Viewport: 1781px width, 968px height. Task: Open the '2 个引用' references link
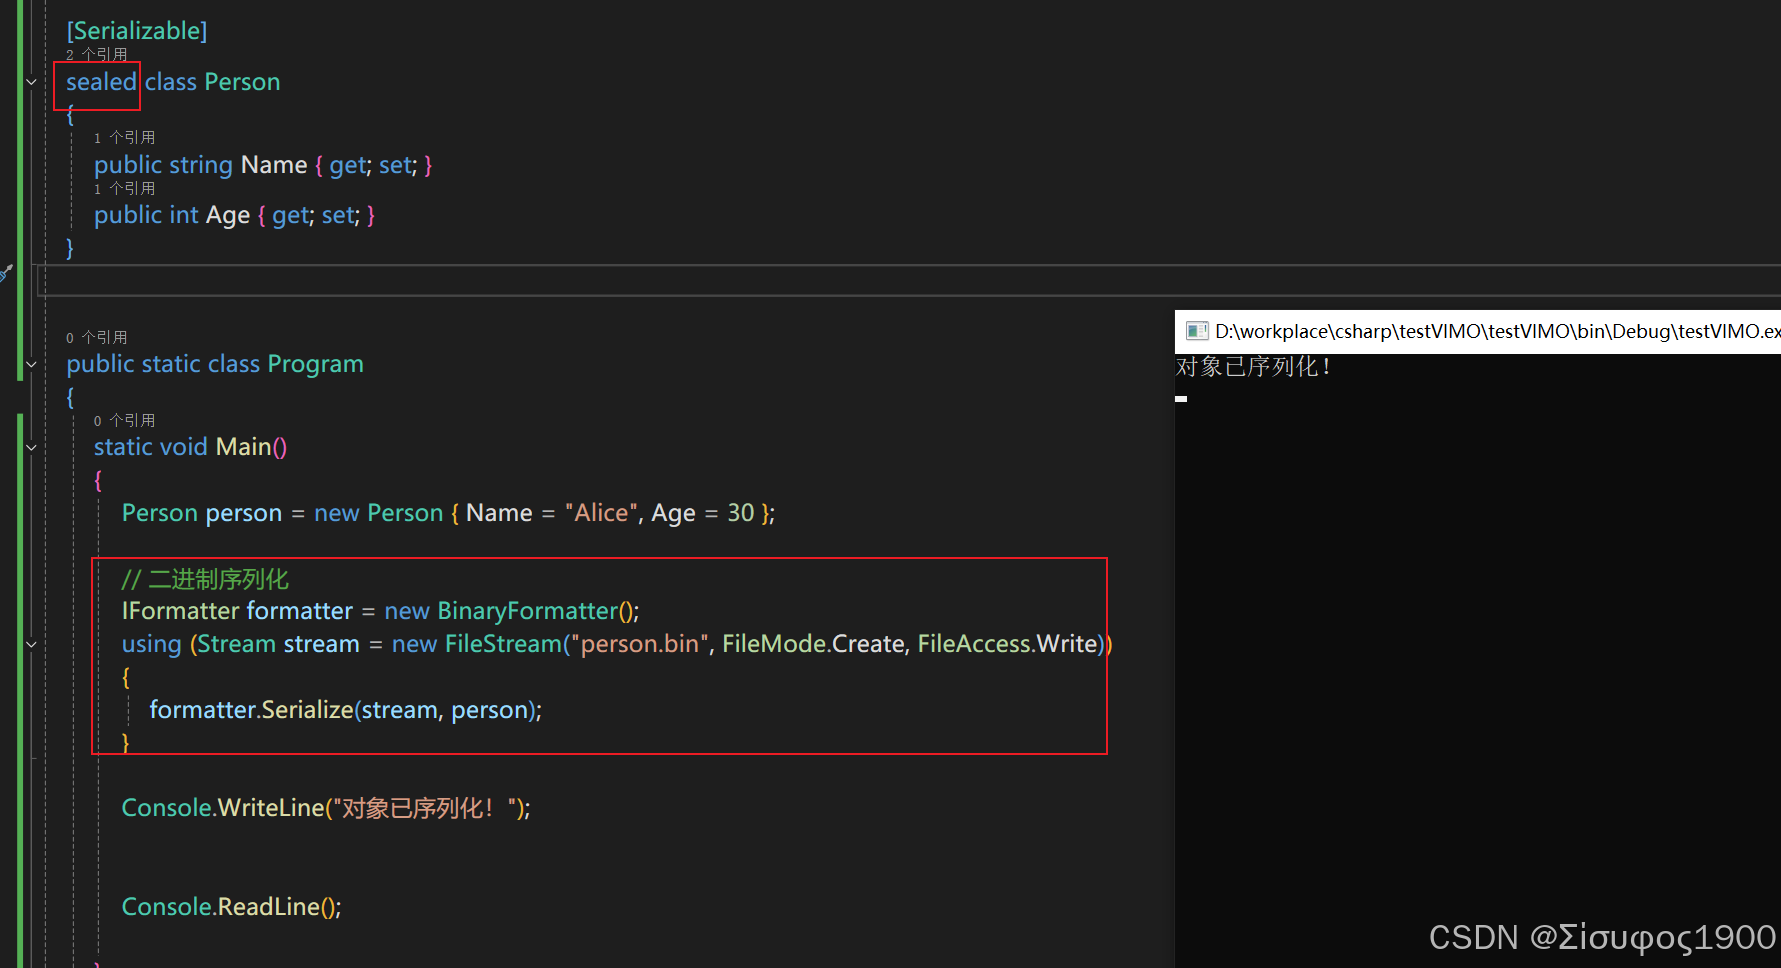(x=97, y=54)
